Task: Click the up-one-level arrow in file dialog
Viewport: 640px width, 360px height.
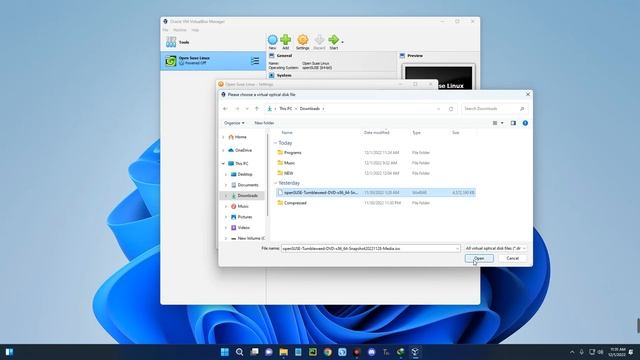Action: 257,109
